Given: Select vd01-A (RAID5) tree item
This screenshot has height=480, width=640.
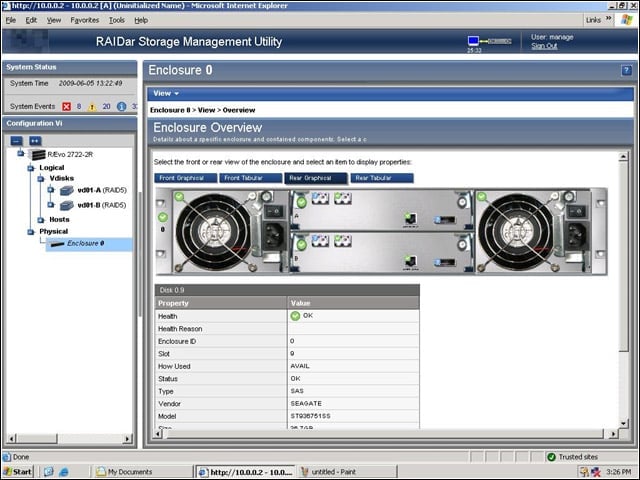Looking at the screenshot, I should [x=102, y=190].
